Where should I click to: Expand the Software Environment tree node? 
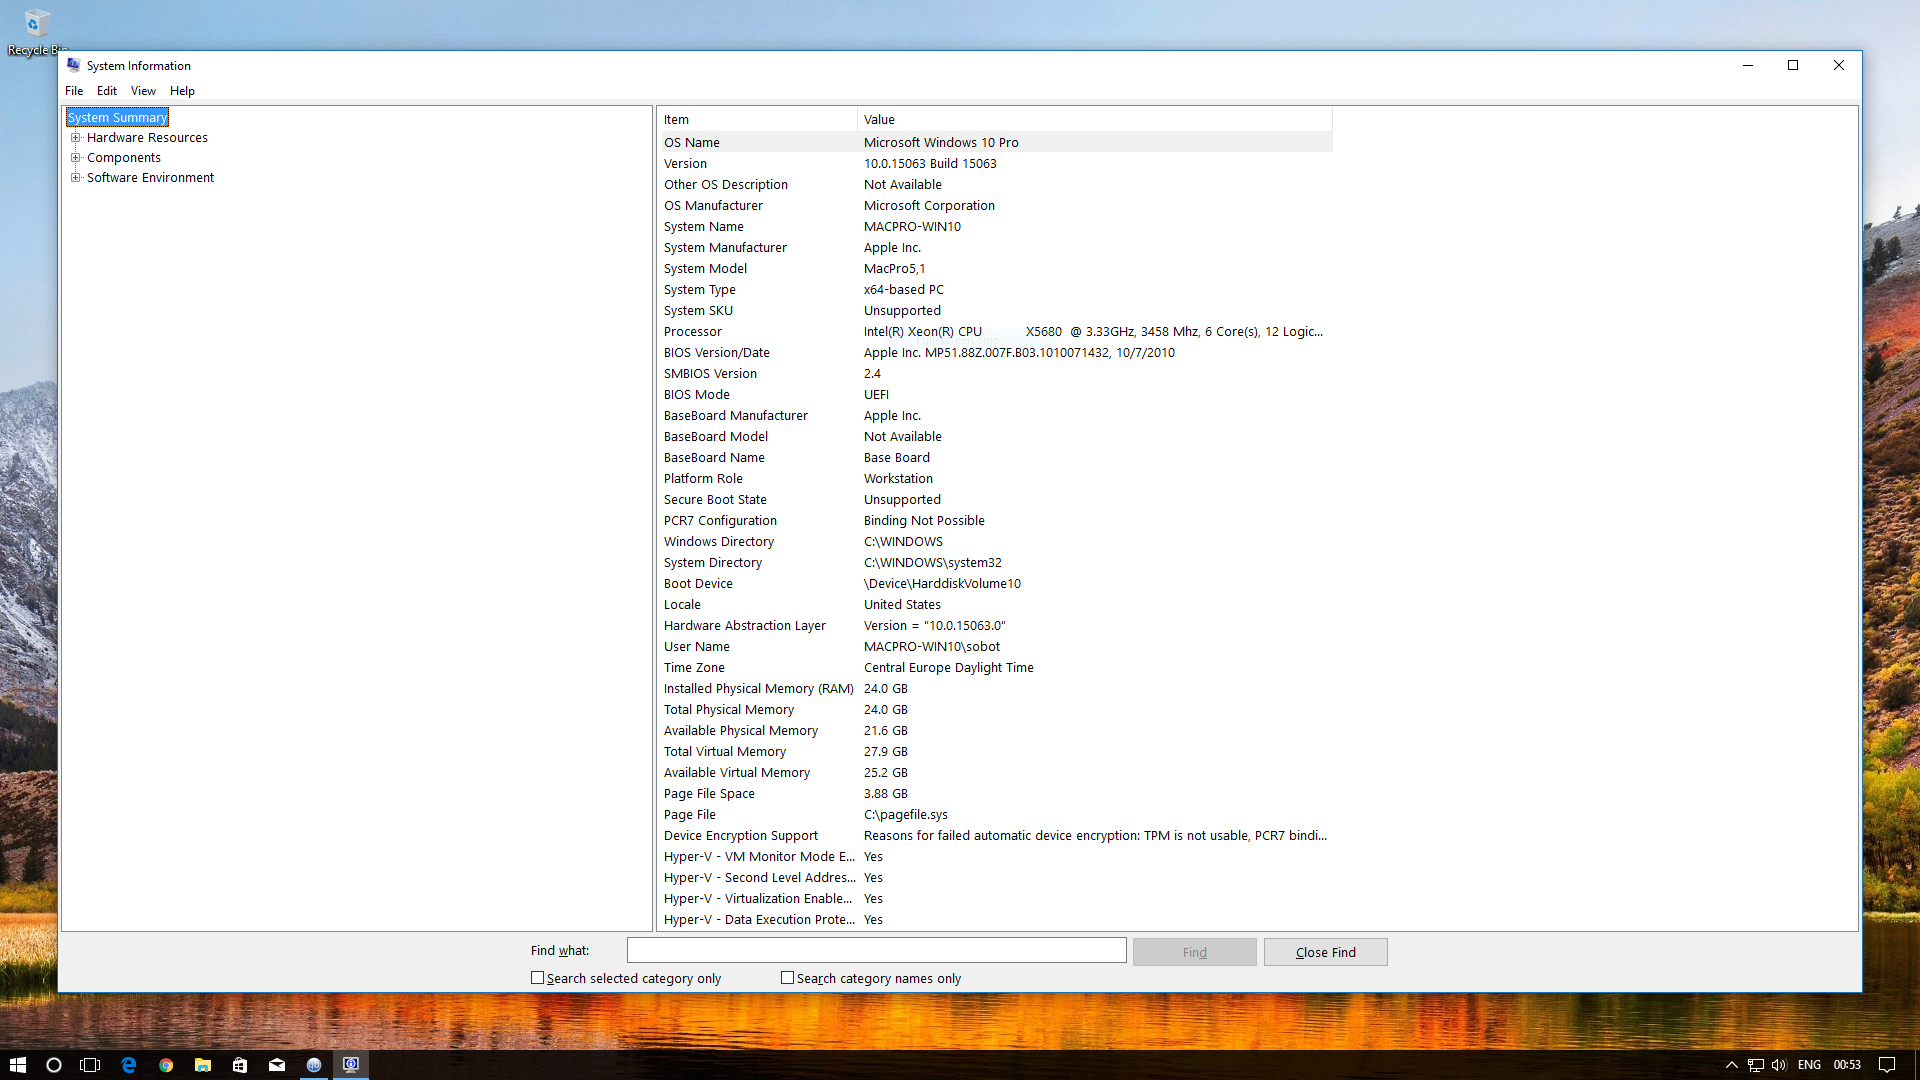(x=75, y=178)
